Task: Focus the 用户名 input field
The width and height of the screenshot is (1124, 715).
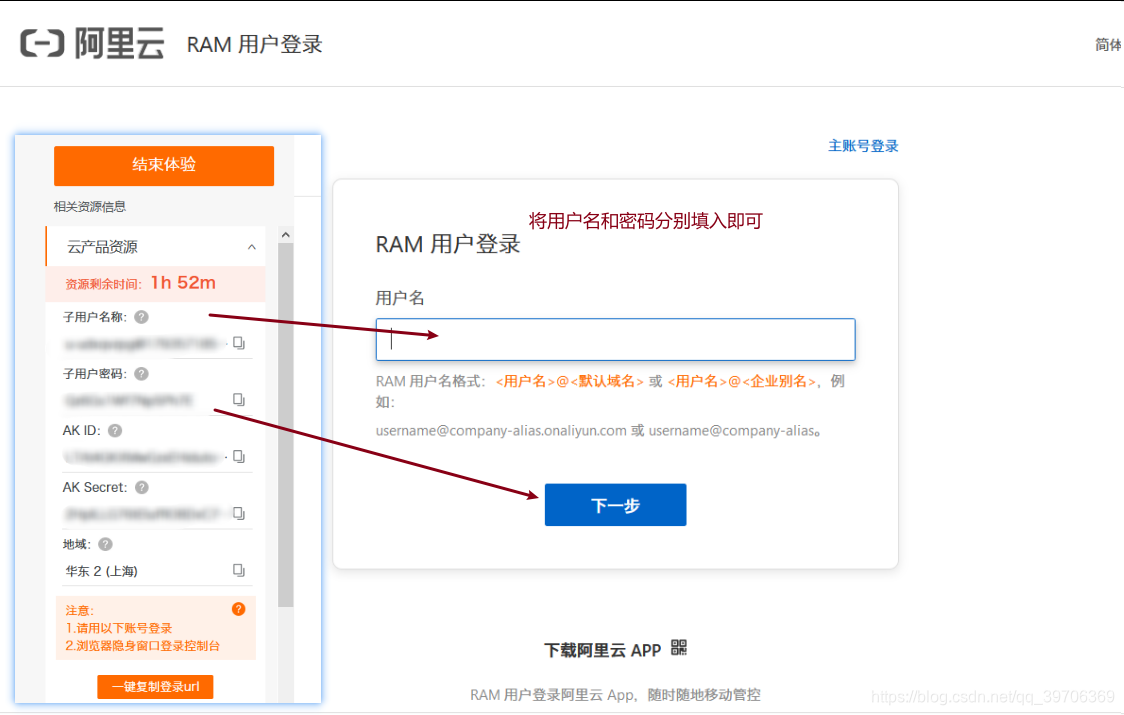Action: coord(615,339)
